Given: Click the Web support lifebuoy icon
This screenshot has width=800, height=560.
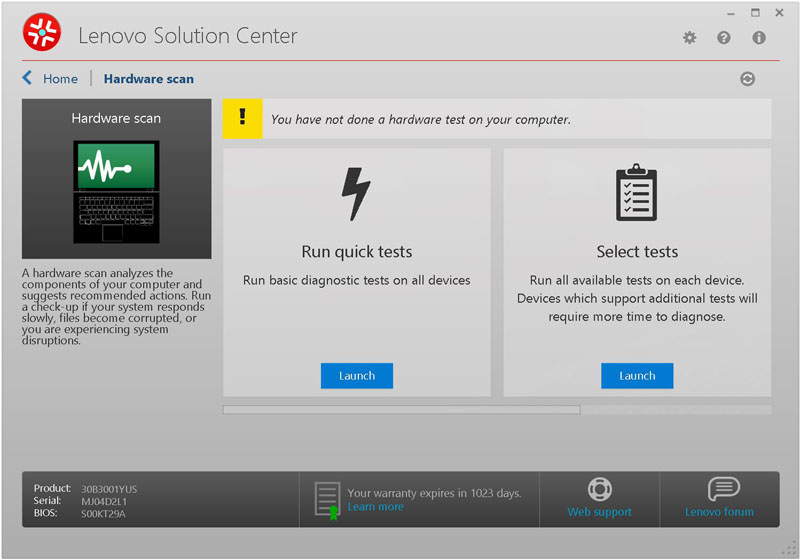Looking at the screenshot, I should click(599, 489).
